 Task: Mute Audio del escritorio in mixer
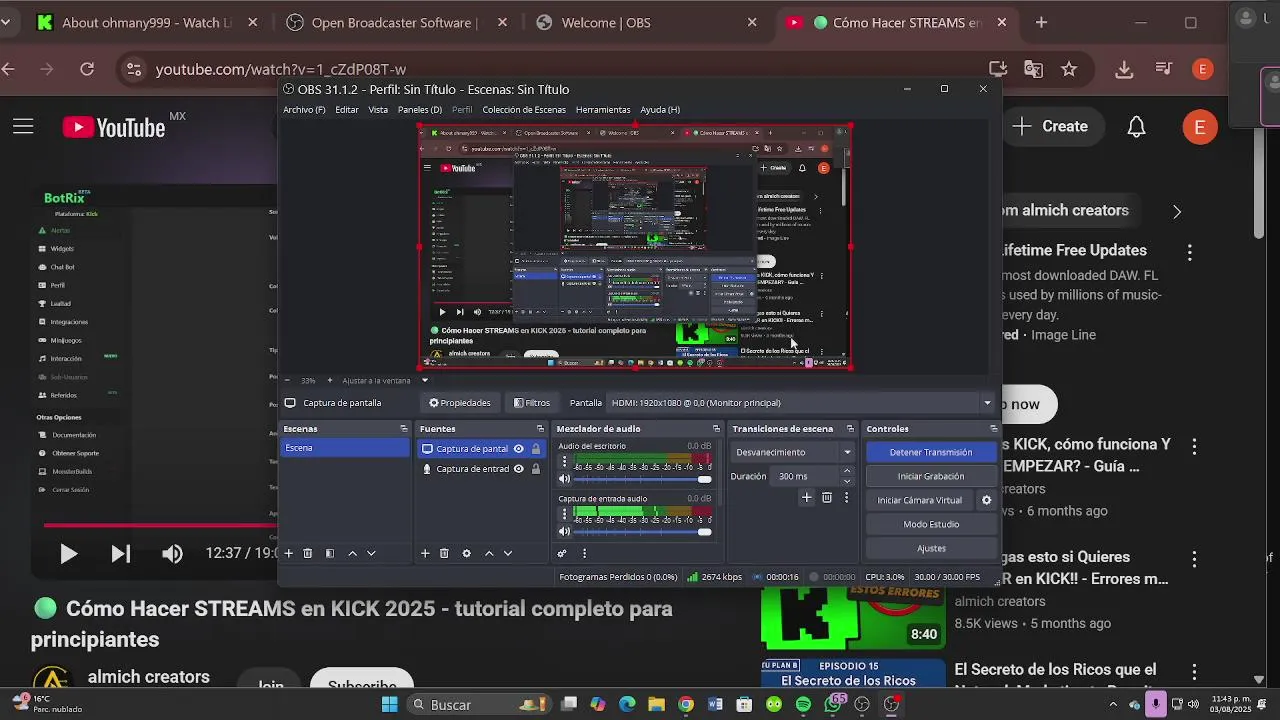(564, 479)
